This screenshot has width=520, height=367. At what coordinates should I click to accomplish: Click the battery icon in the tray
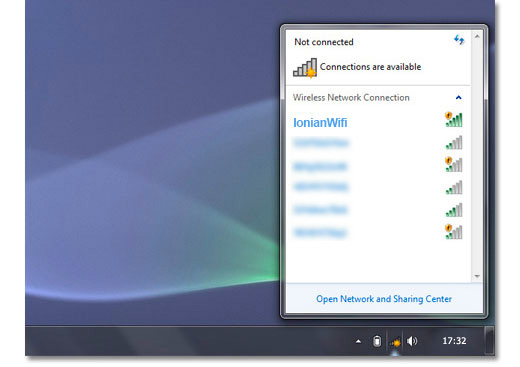click(x=377, y=341)
